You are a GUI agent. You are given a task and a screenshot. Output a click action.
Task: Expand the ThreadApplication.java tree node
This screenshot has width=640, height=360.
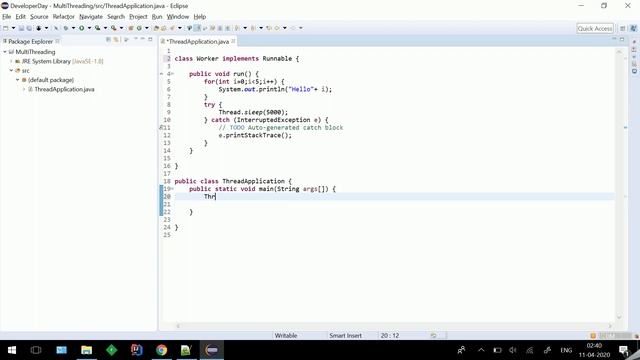[x=24, y=89]
